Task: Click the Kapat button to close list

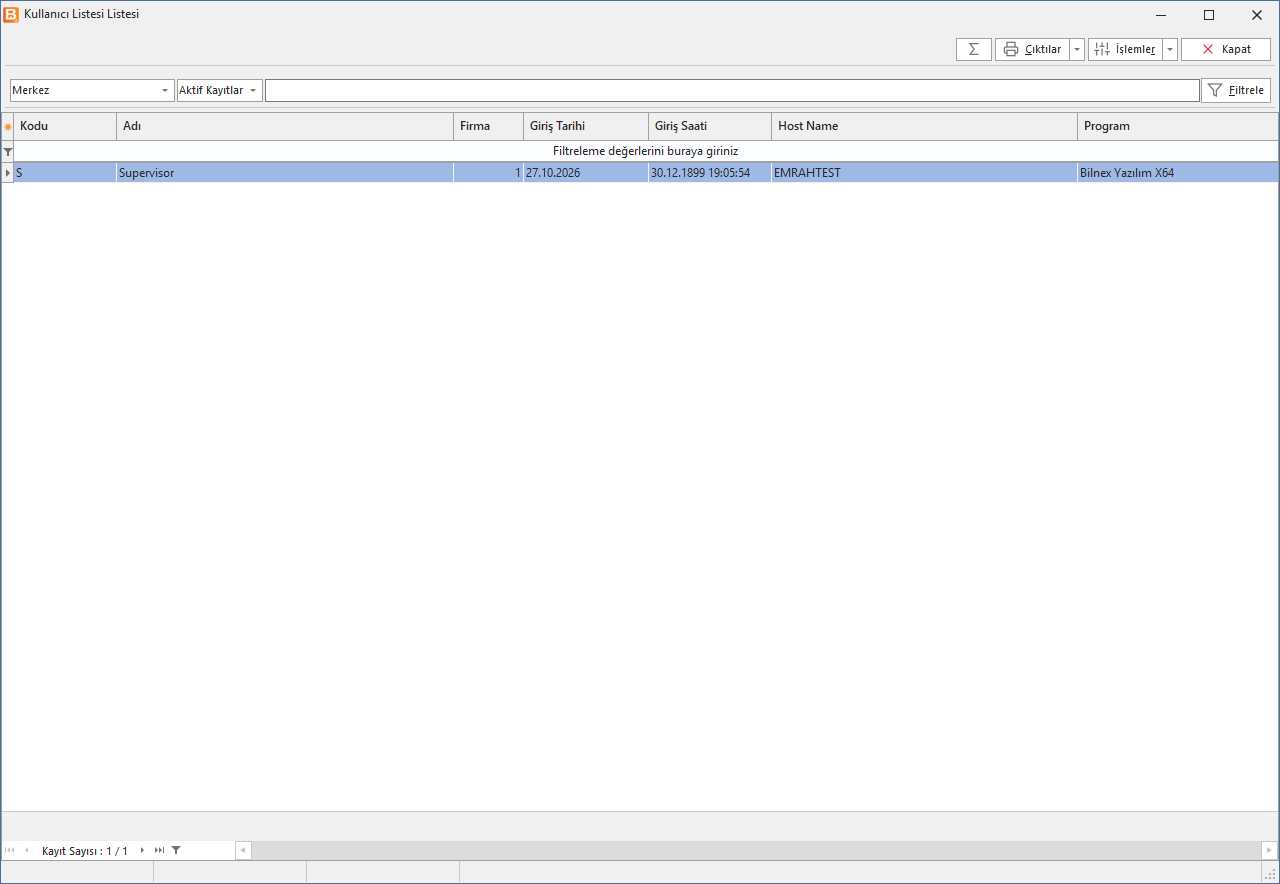Action: pos(1226,49)
